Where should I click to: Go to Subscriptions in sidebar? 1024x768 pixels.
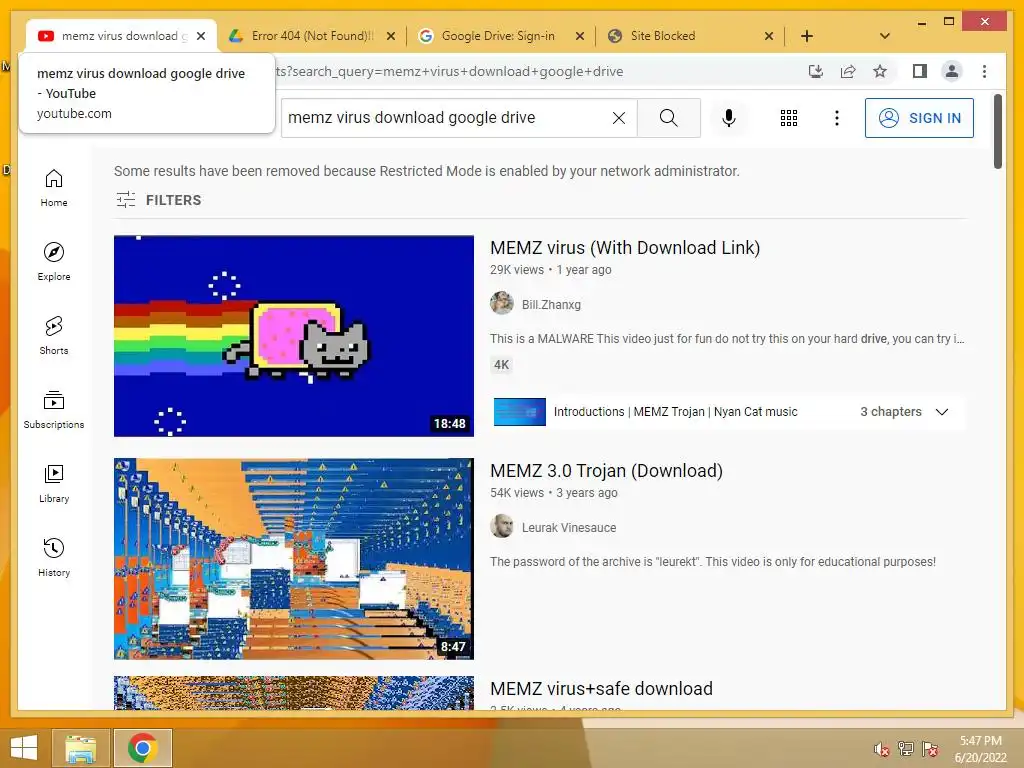(x=54, y=409)
